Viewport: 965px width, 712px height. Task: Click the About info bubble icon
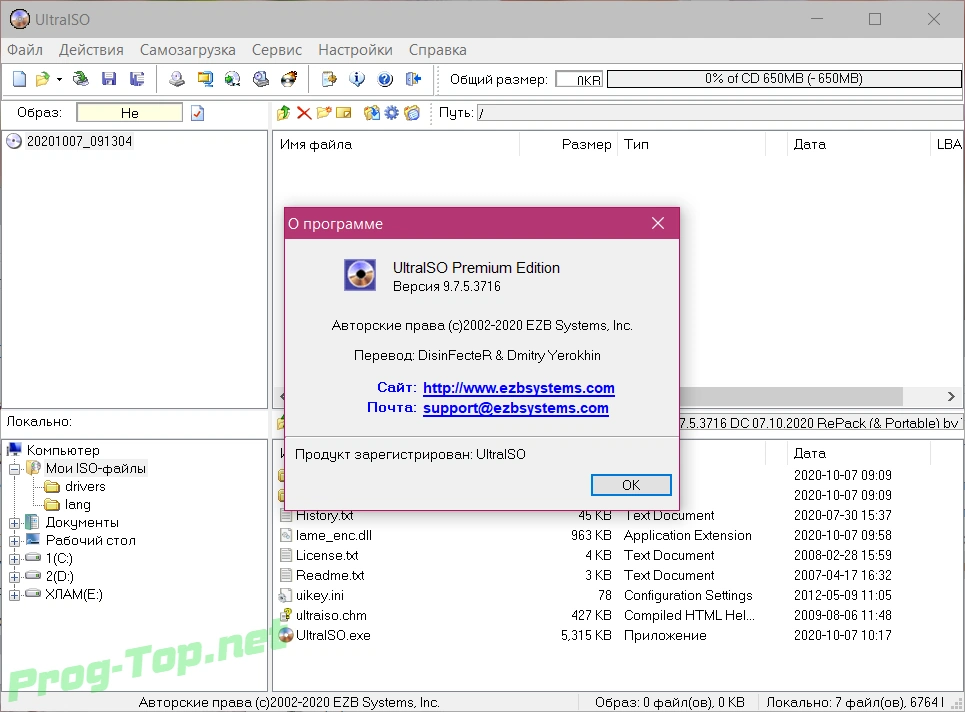(357, 79)
